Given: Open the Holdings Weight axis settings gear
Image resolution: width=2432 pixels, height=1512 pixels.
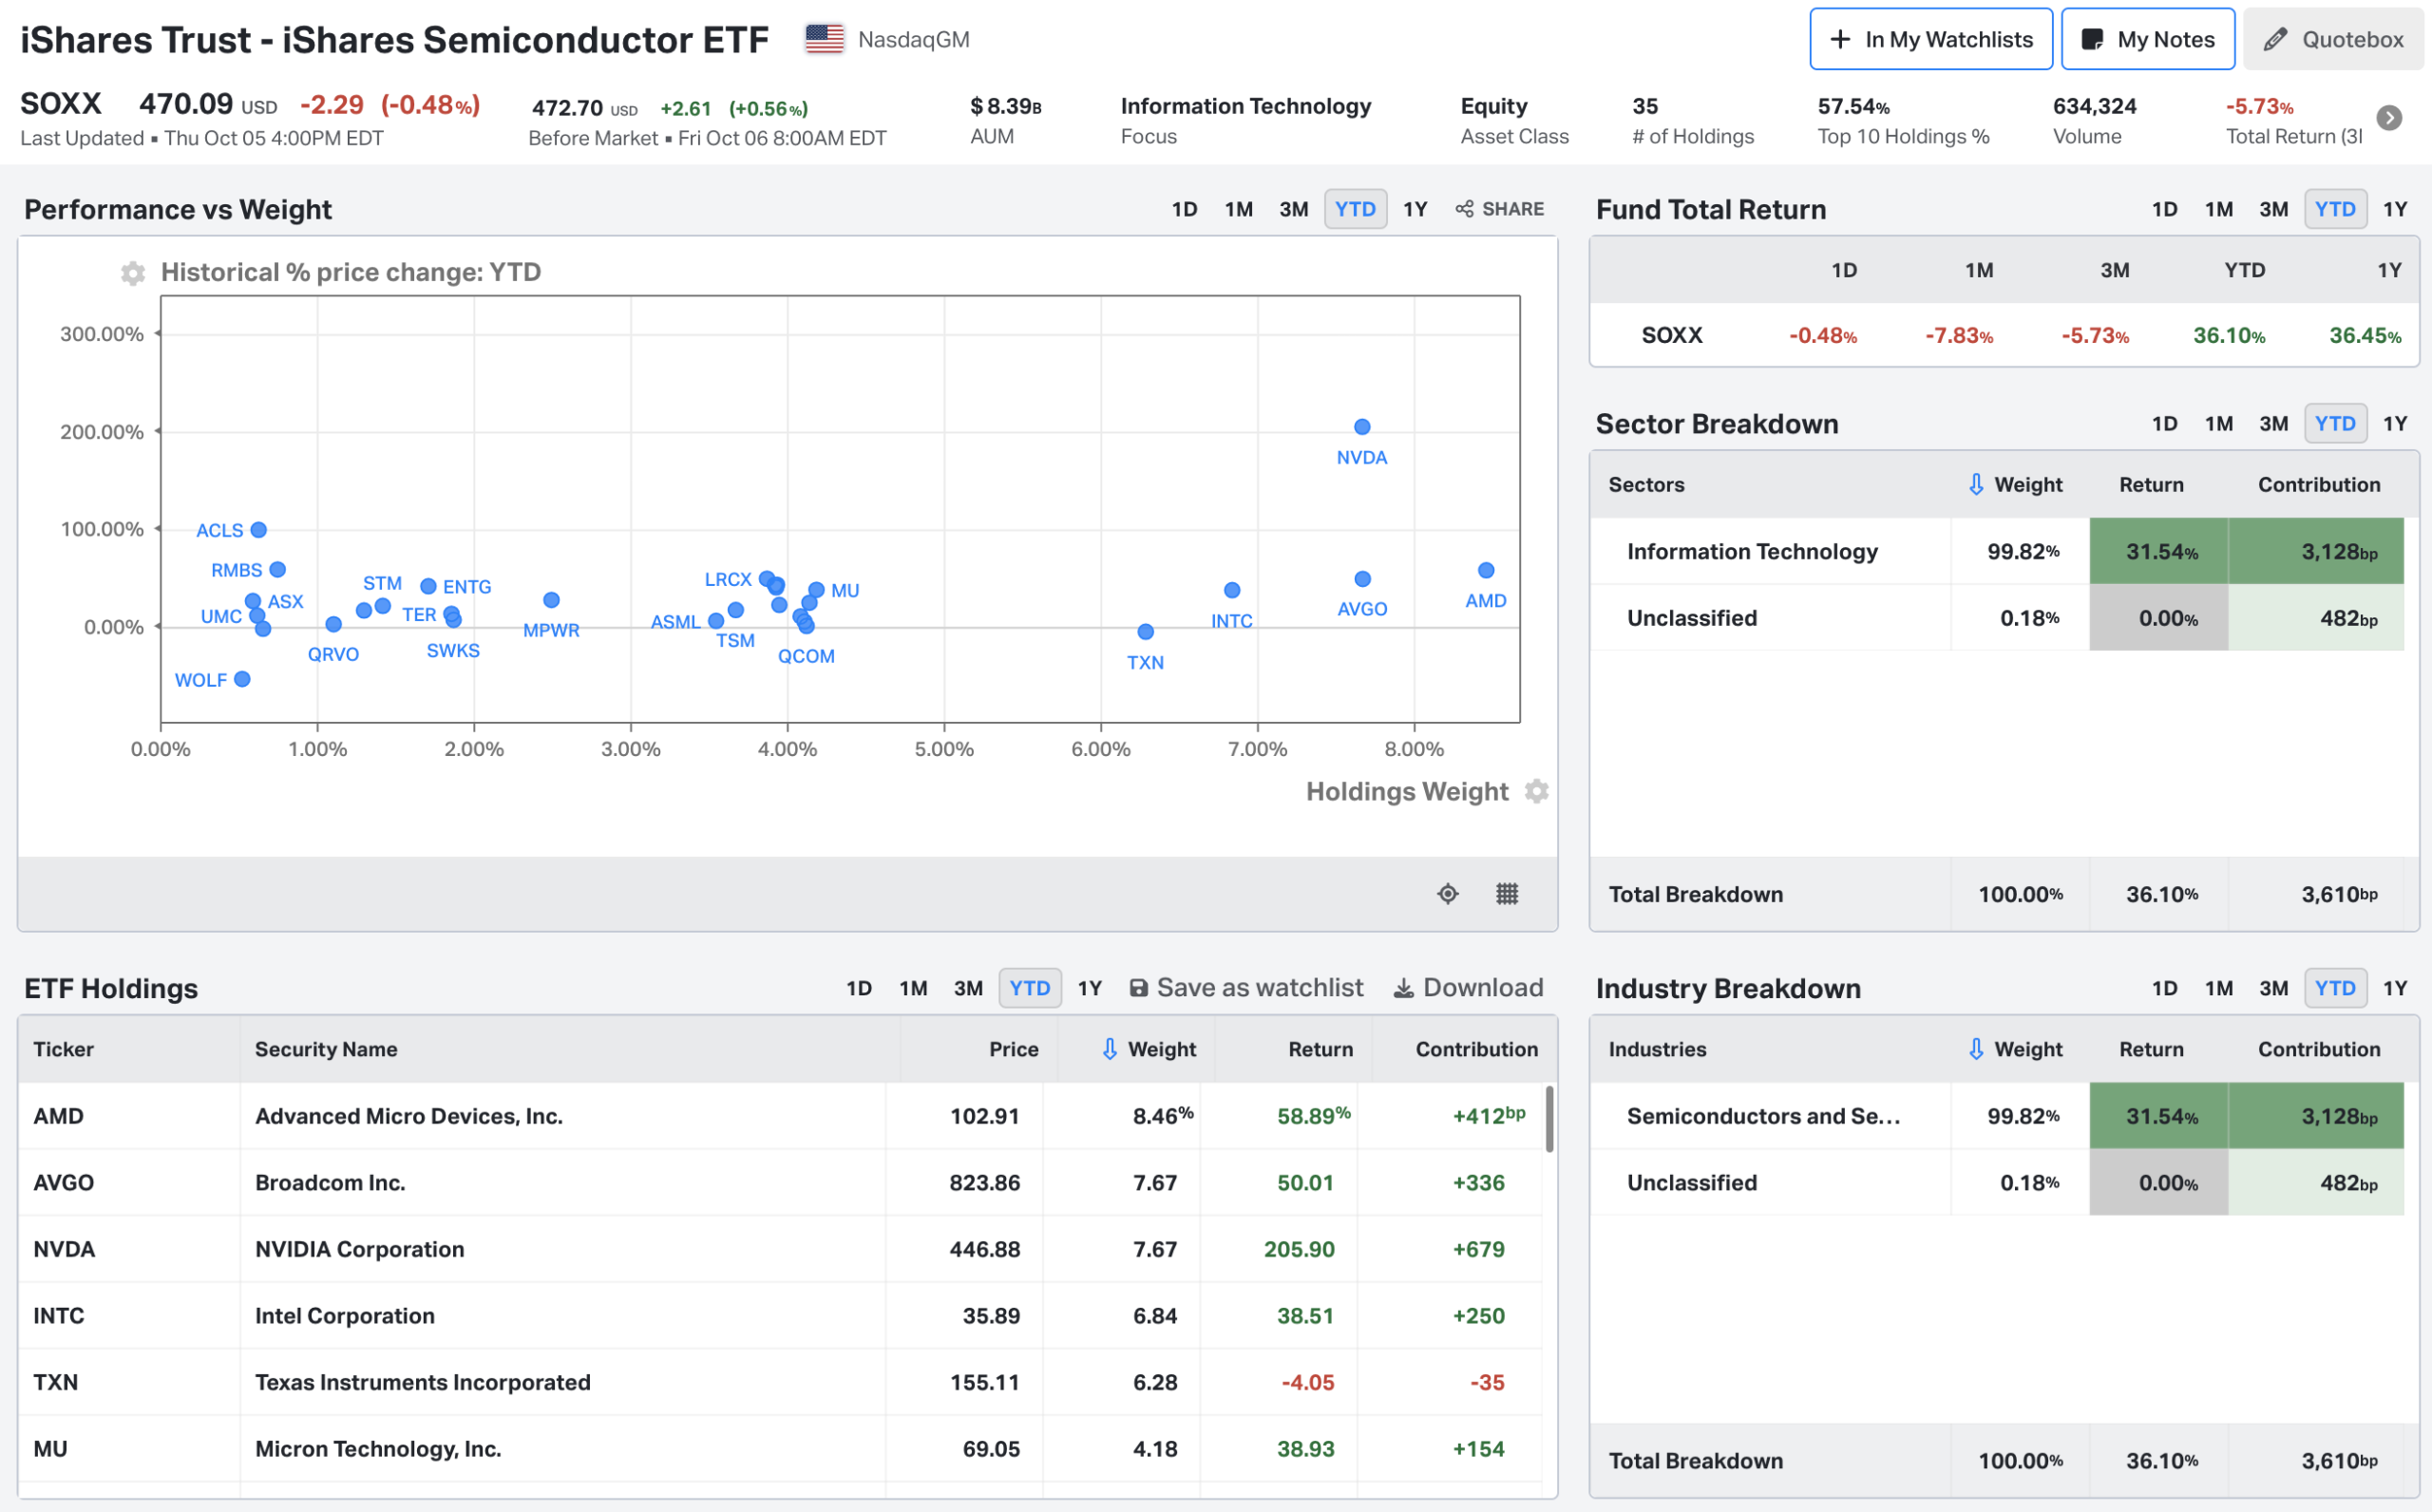Looking at the screenshot, I should [1537, 791].
